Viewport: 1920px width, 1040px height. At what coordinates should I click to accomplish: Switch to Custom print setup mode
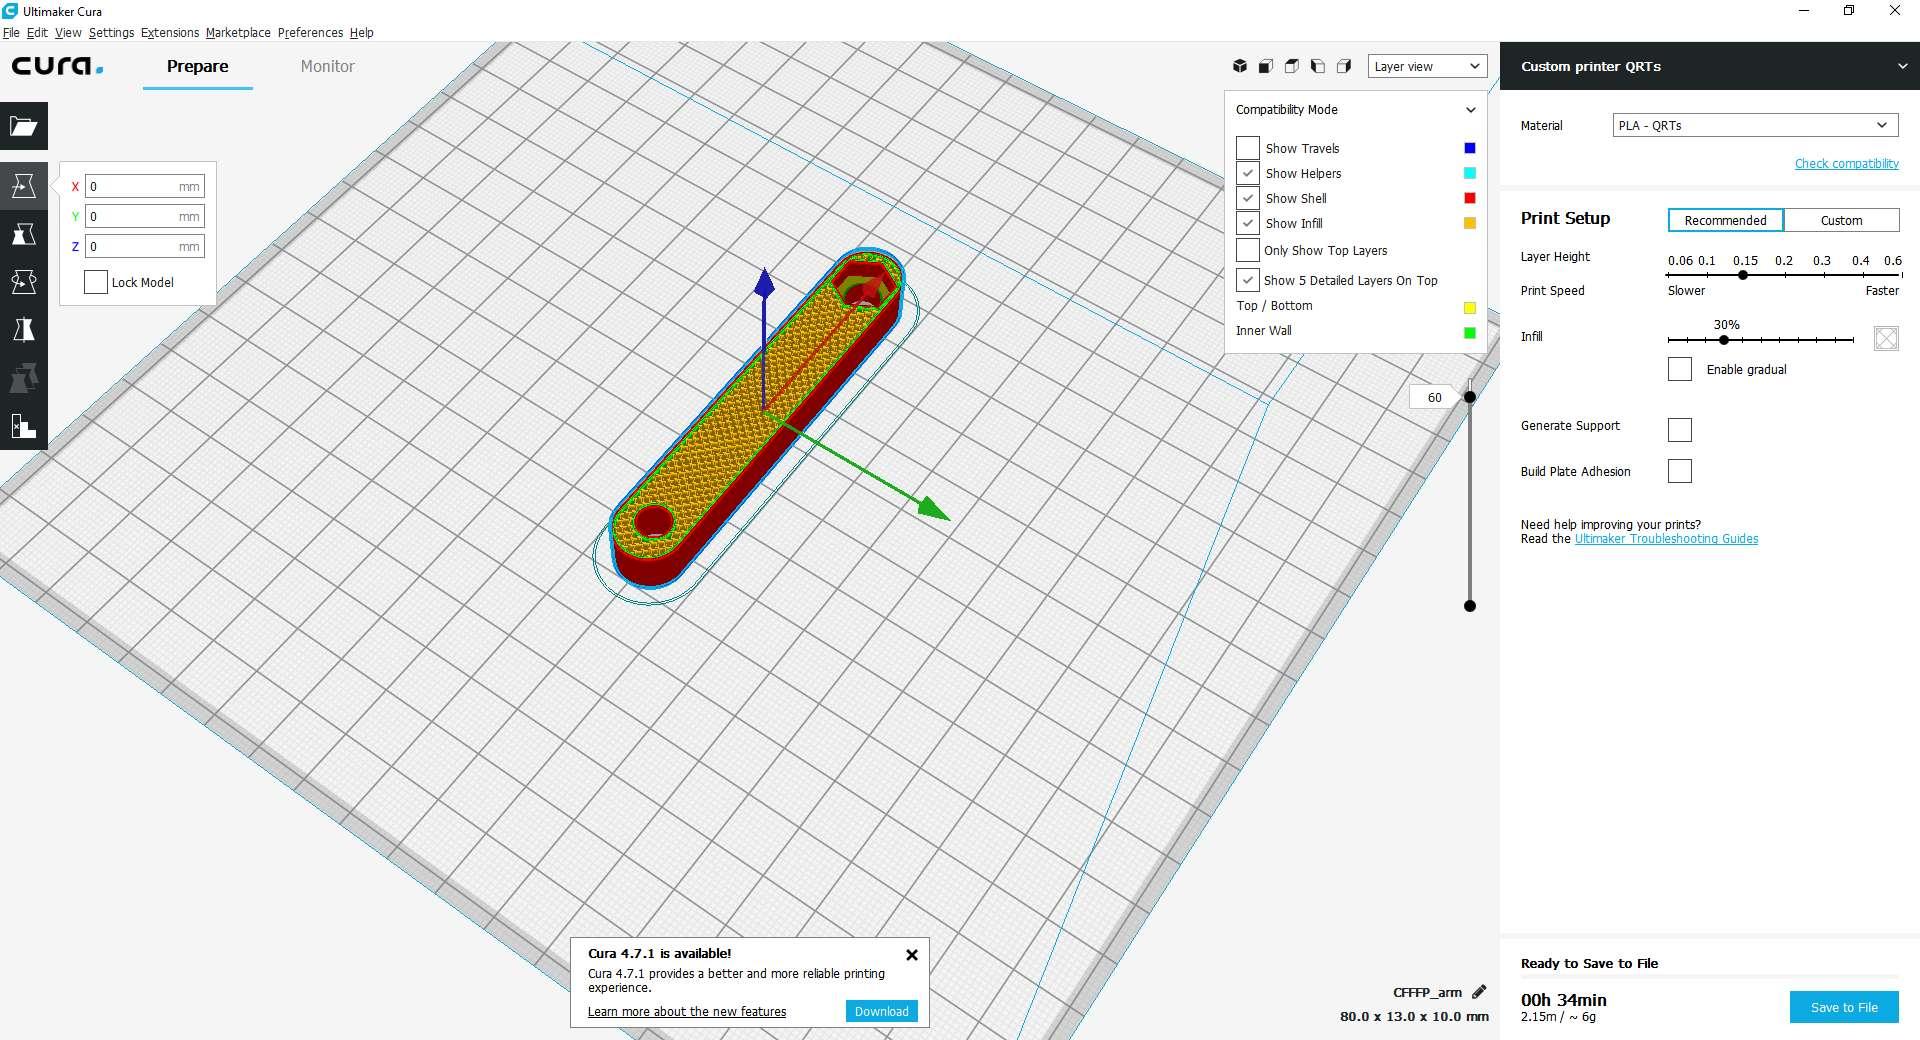1841,220
